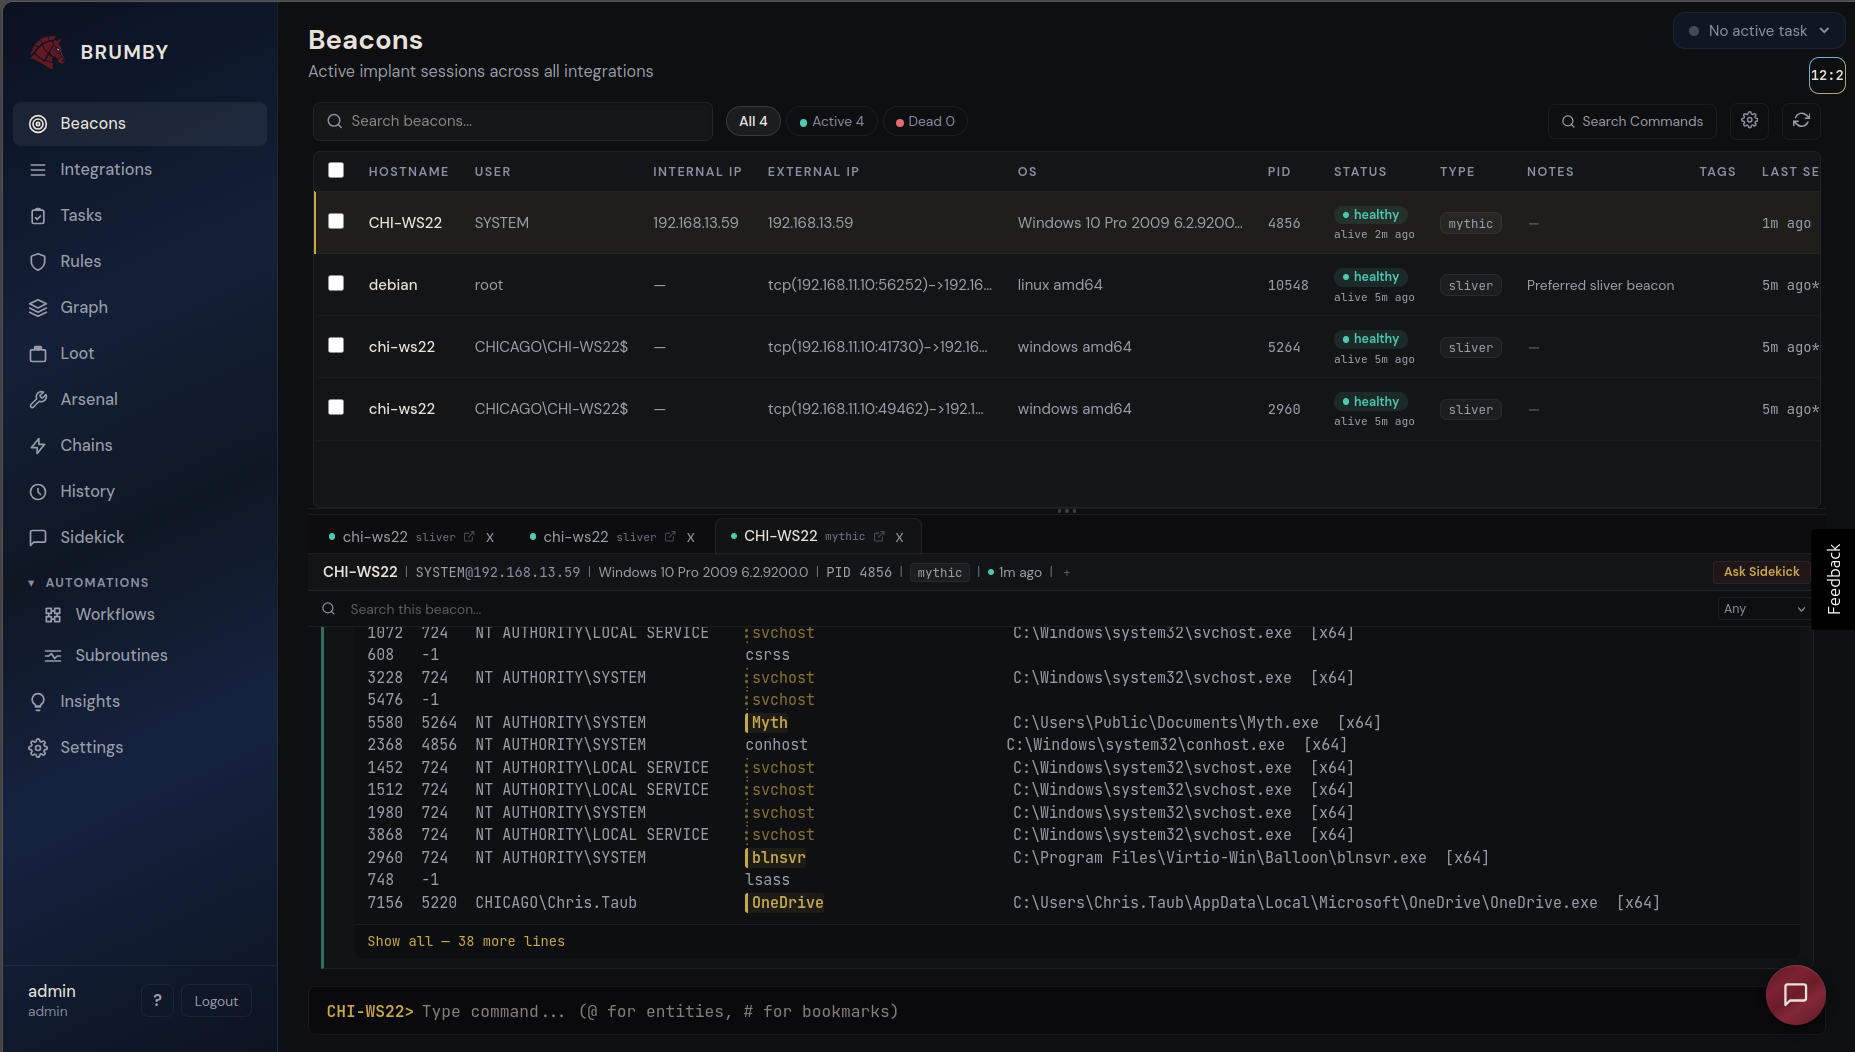Open Arsenal wrench icon
1855x1052 pixels.
point(38,400)
